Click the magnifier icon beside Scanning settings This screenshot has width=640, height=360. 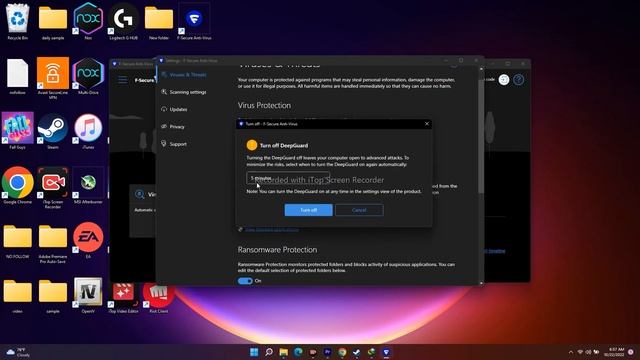coord(164,92)
